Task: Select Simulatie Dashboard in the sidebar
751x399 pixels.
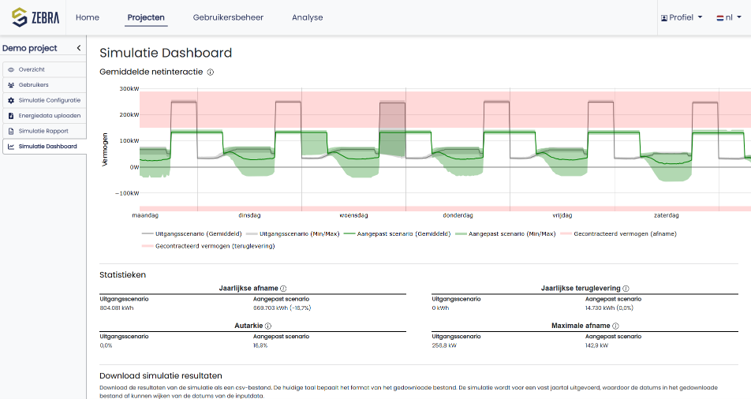Action: point(44,146)
